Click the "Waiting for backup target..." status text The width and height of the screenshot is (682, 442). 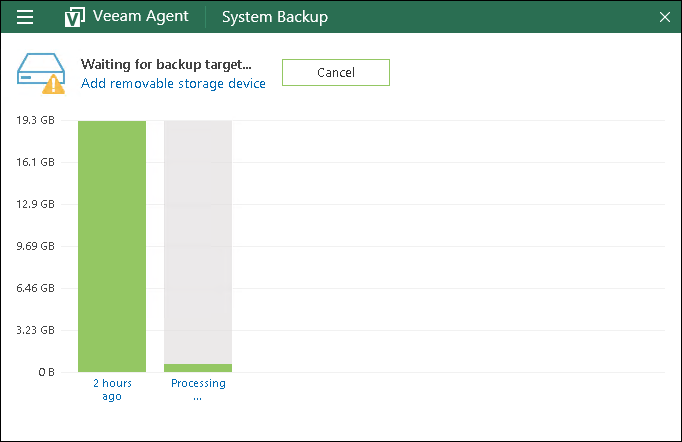[x=166, y=64]
